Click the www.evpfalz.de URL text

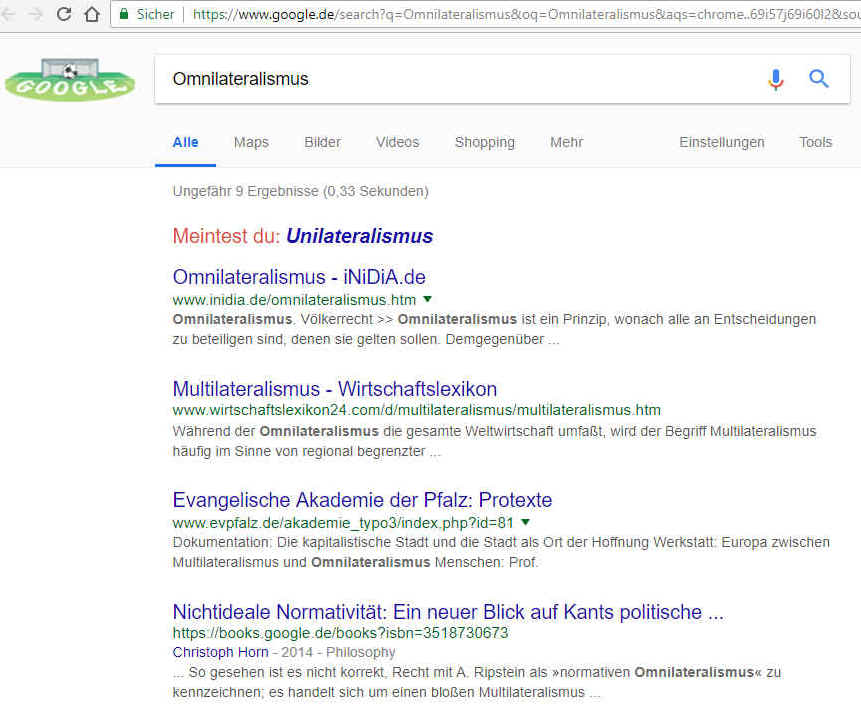click(343, 523)
